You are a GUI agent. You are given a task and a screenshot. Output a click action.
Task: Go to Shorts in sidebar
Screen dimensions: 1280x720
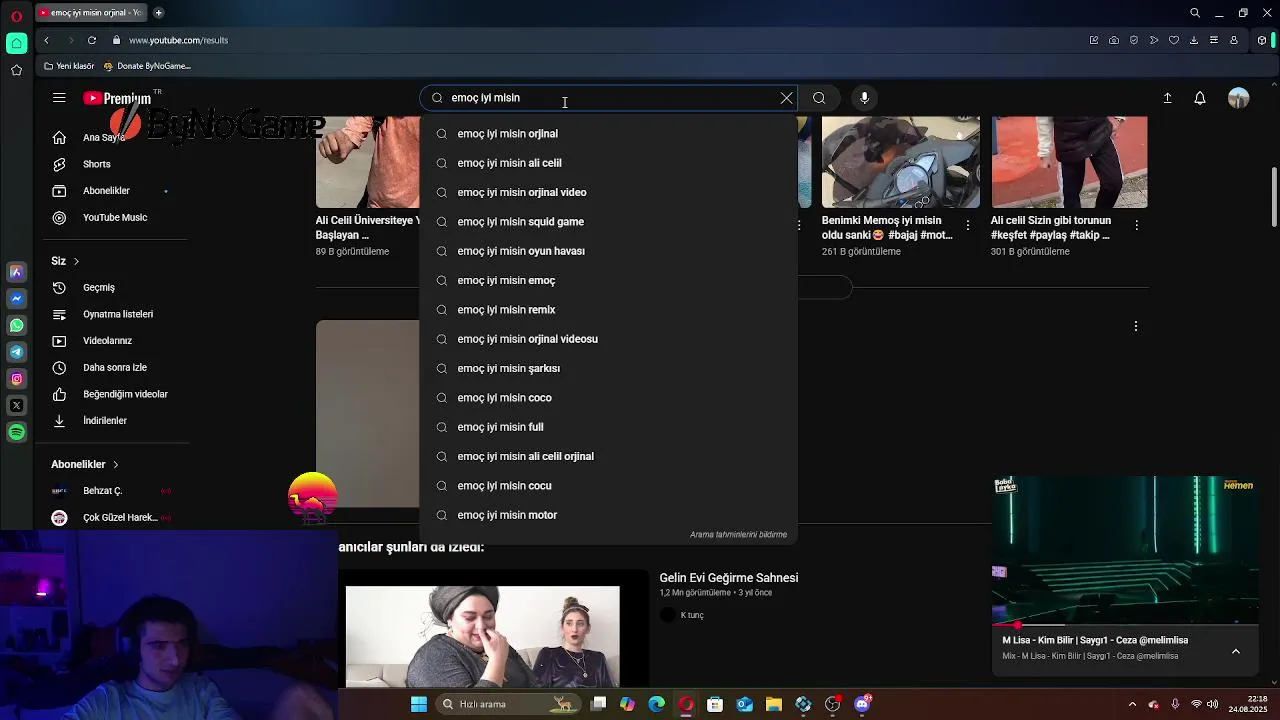pos(96,164)
